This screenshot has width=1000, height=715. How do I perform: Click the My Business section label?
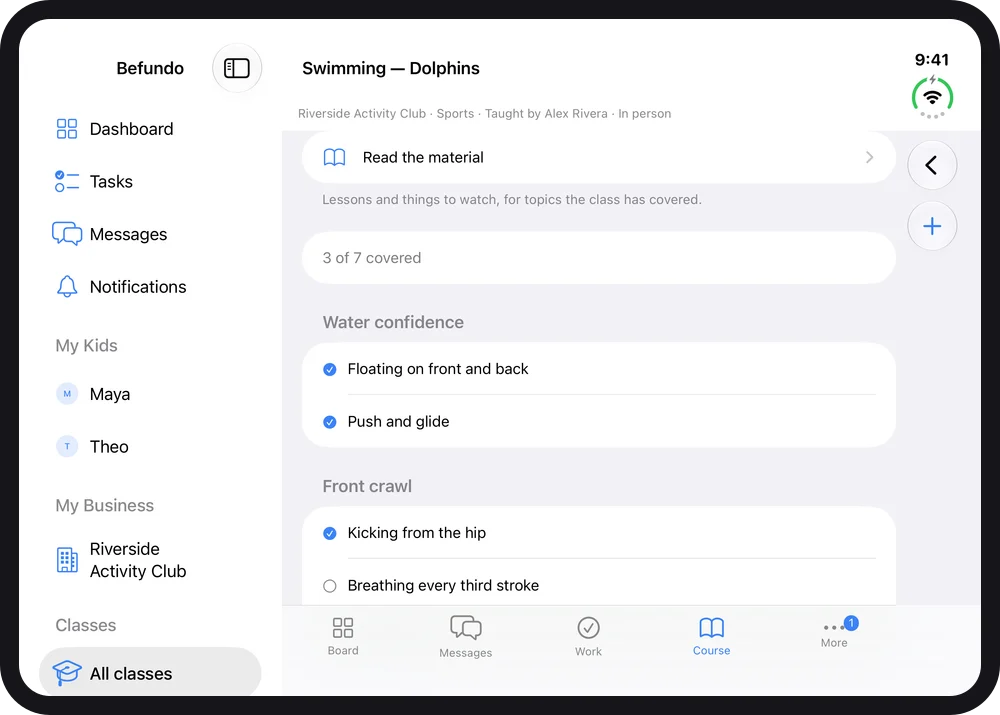click(x=105, y=506)
